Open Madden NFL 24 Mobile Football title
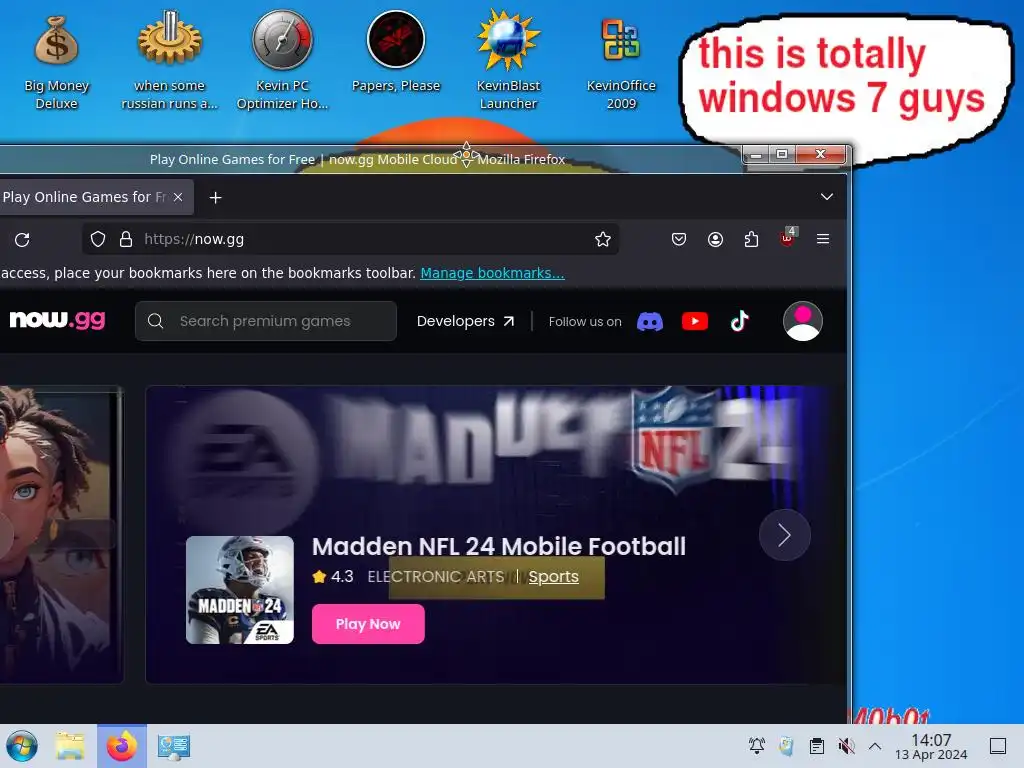 pyautogui.click(x=499, y=546)
